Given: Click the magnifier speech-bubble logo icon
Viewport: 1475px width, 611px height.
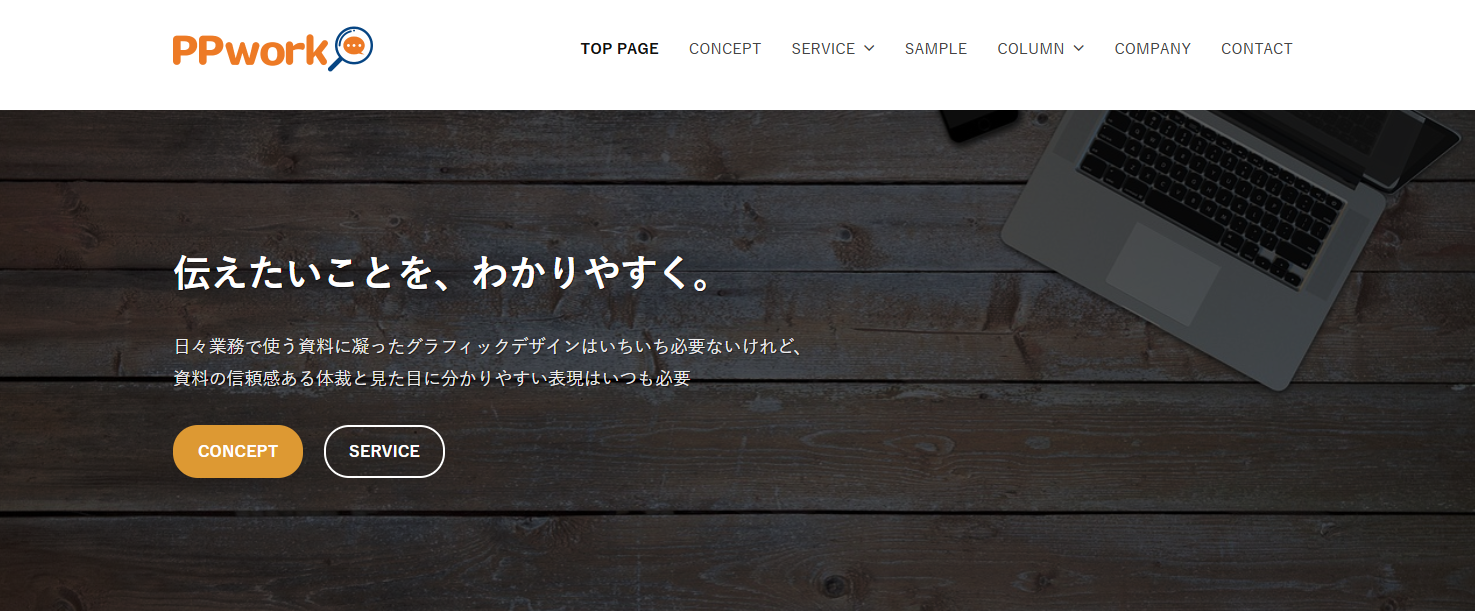Looking at the screenshot, I should tap(352, 48).
